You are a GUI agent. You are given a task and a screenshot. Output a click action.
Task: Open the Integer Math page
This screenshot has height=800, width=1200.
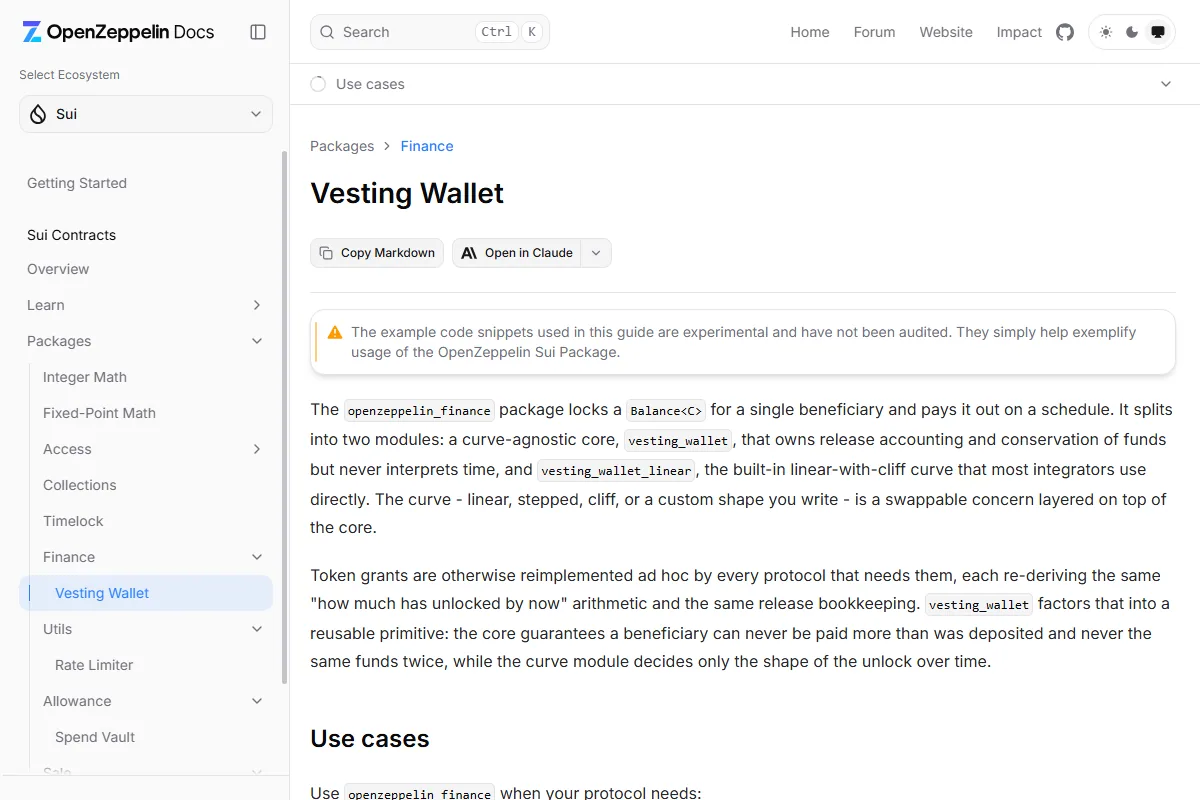point(85,377)
